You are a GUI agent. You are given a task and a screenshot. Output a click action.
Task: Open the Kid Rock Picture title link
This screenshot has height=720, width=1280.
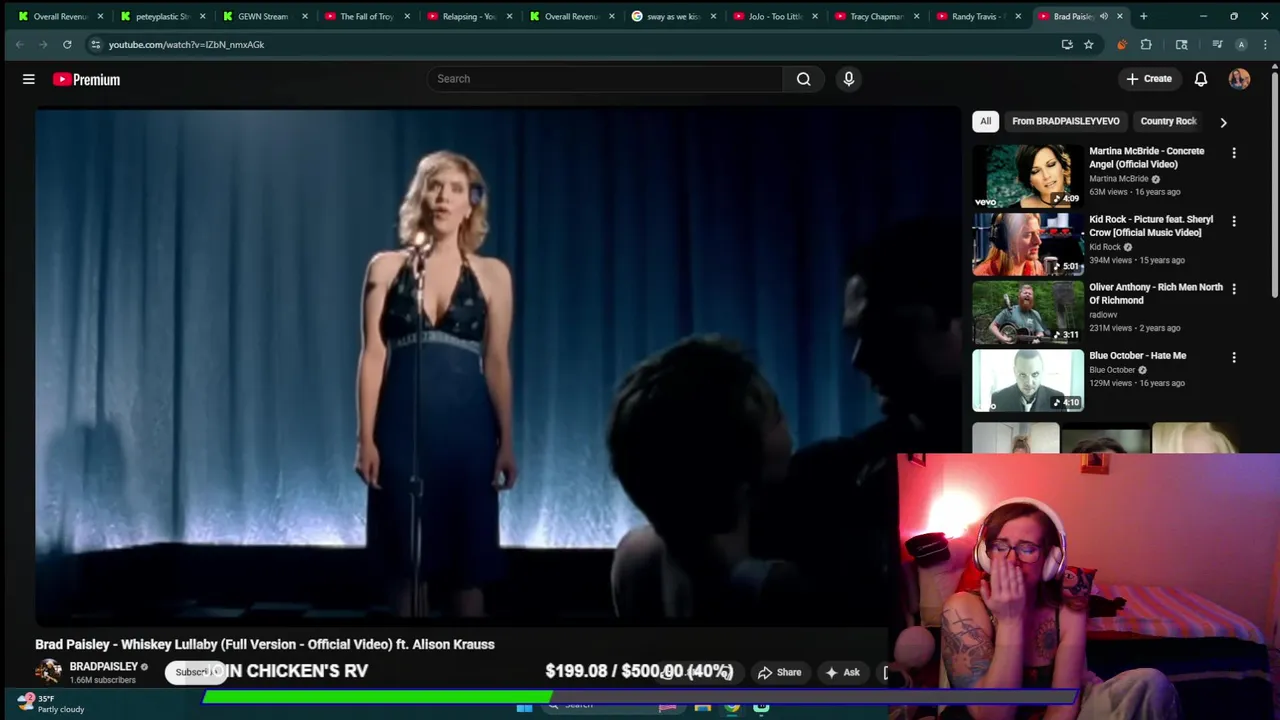click(x=1151, y=225)
